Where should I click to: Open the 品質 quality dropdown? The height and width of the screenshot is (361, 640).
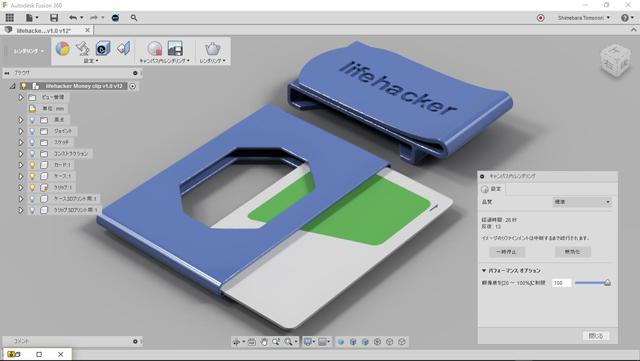tap(582, 202)
